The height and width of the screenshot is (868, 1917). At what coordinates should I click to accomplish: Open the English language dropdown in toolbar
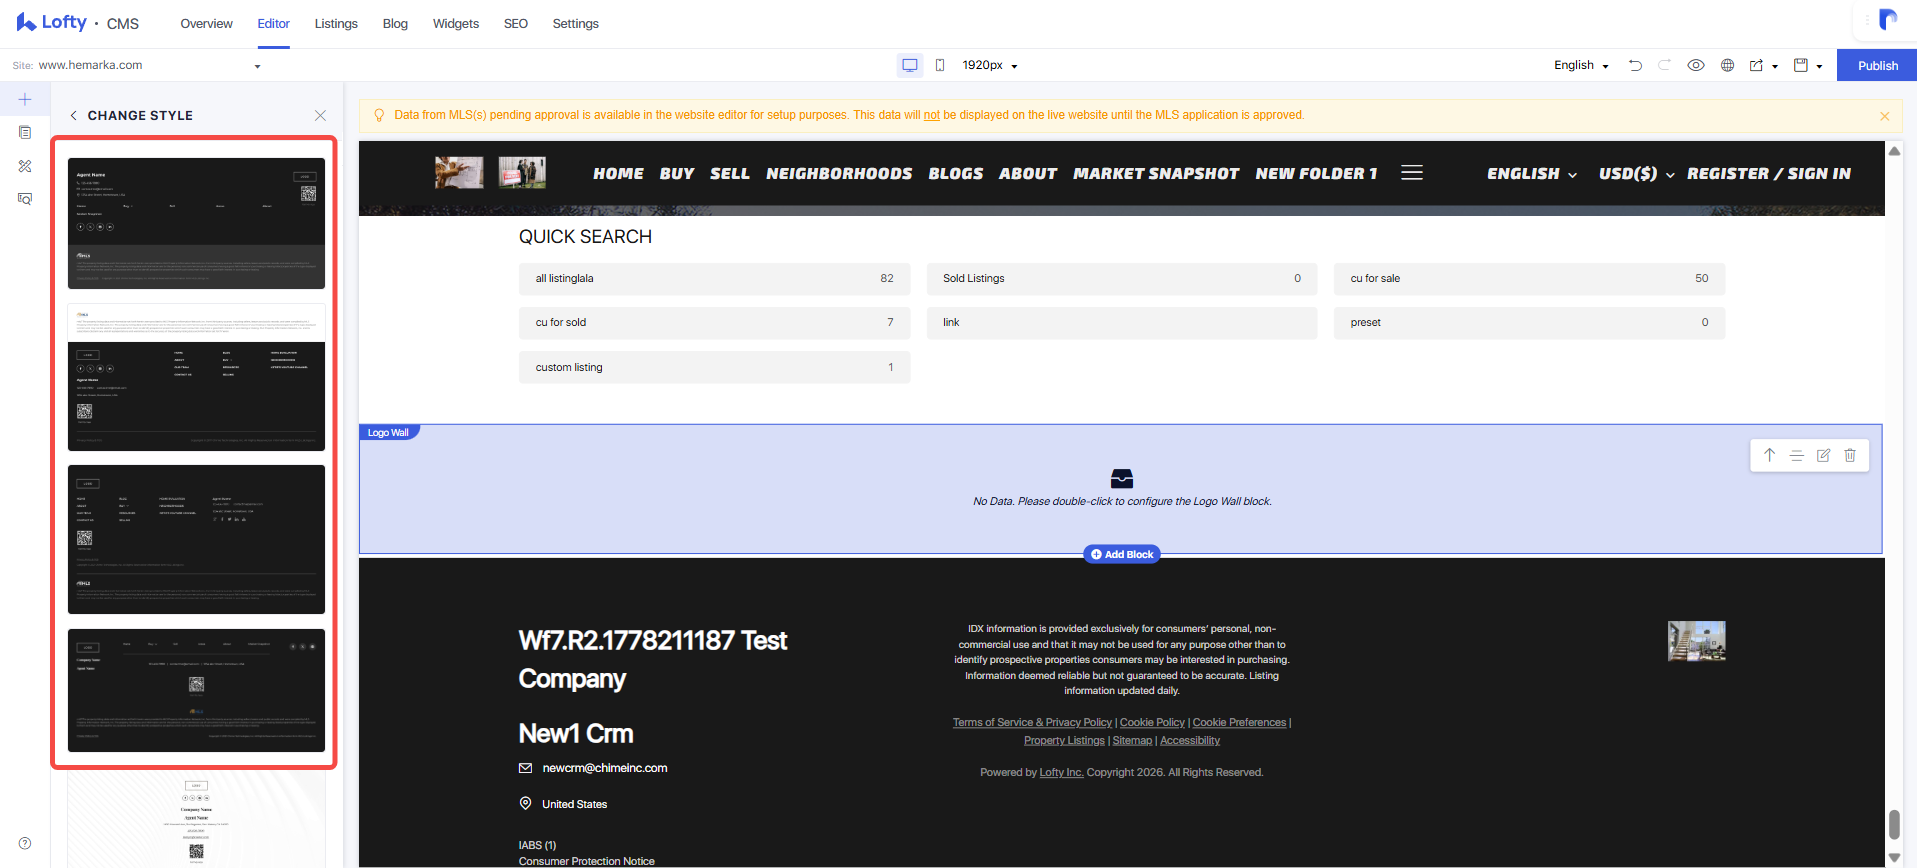click(x=1581, y=65)
